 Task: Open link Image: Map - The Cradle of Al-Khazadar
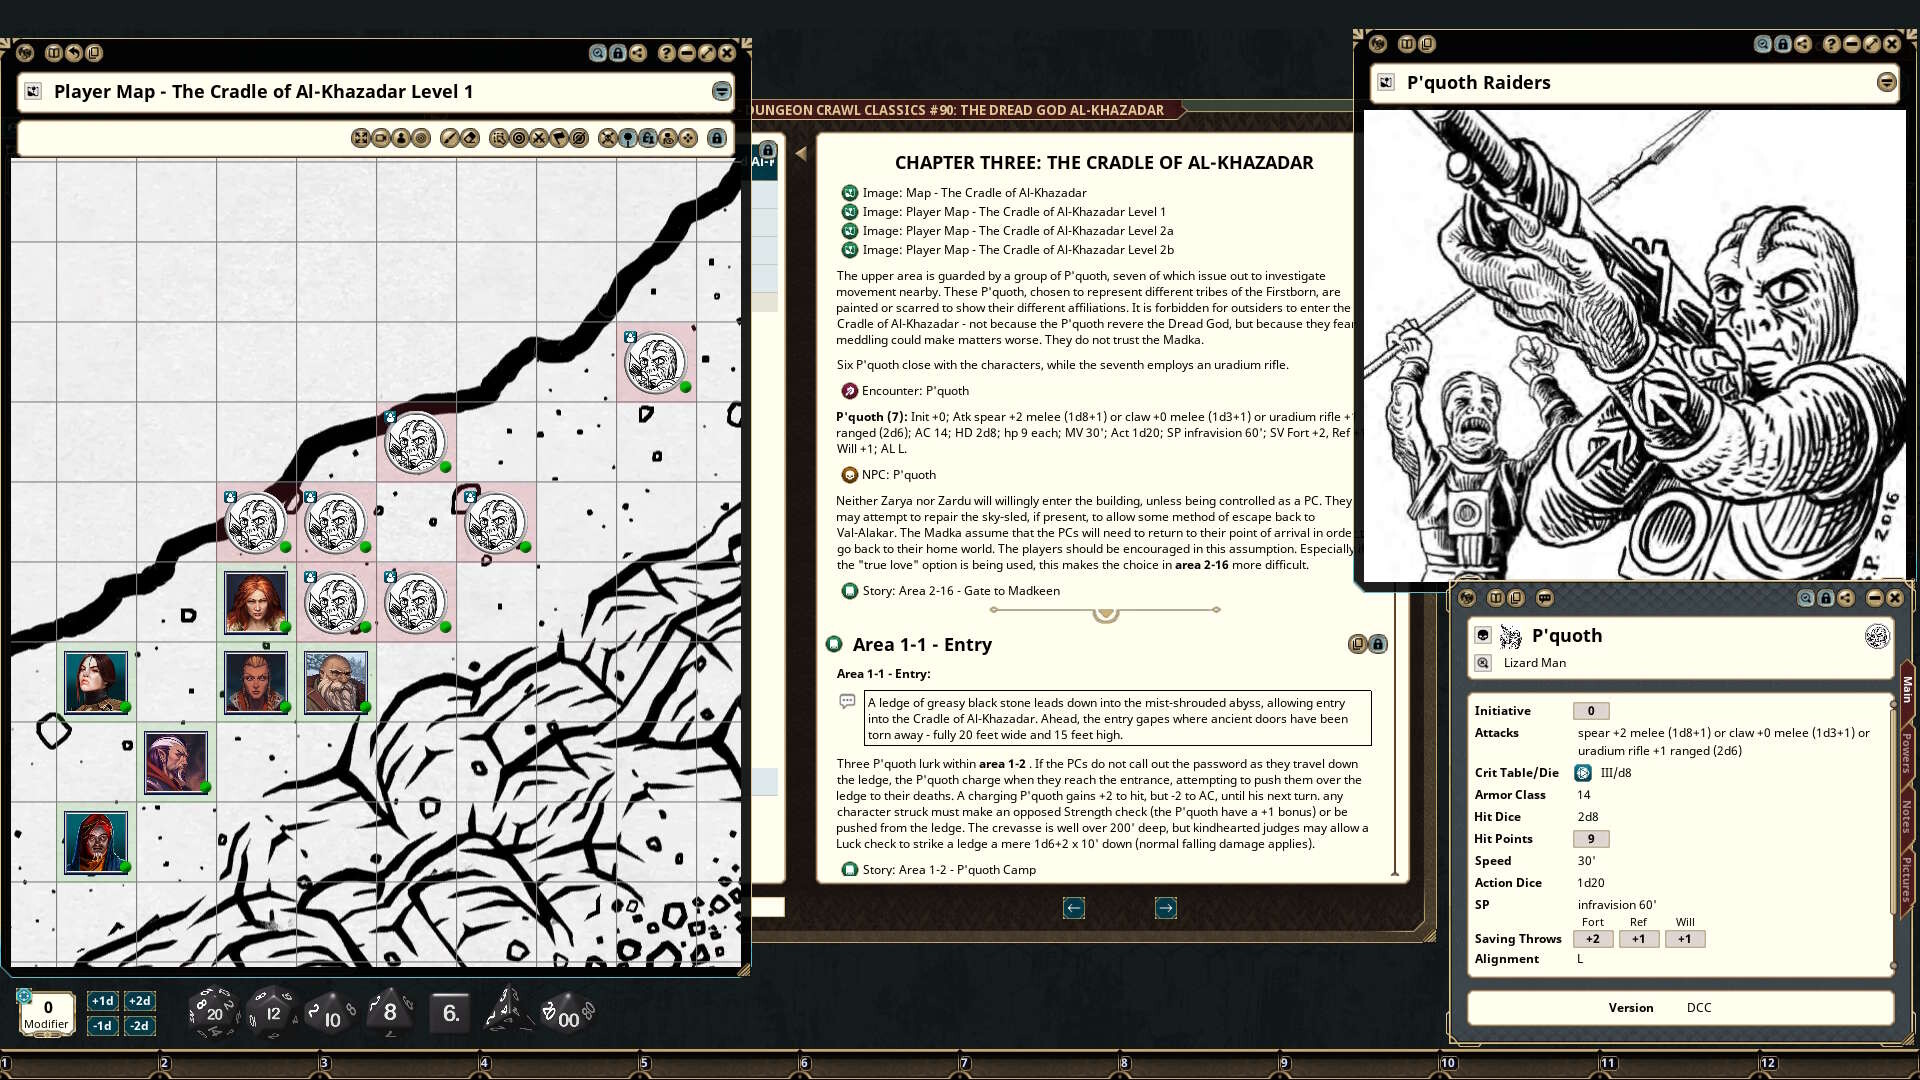964,193
